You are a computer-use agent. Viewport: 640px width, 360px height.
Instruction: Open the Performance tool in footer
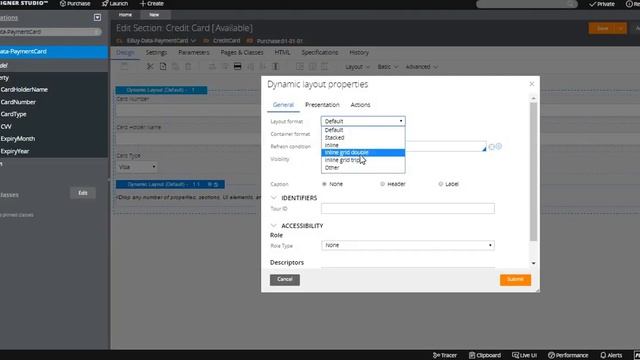click(567, 355)
